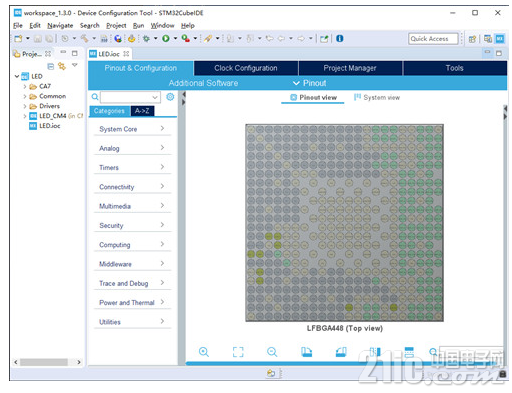Expand the LED_CM4 project node
512x393 pixels.
(x=25, y=116)
